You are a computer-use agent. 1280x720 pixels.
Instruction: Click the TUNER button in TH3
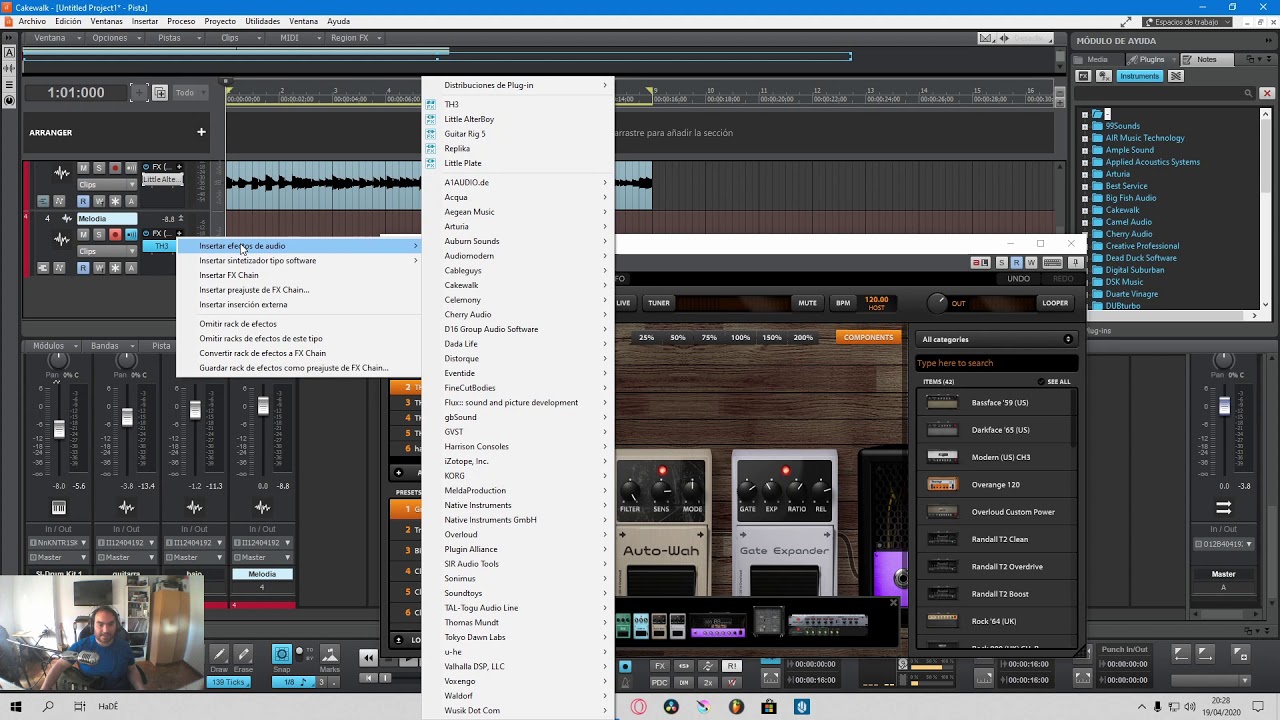(x=659, y=303)
